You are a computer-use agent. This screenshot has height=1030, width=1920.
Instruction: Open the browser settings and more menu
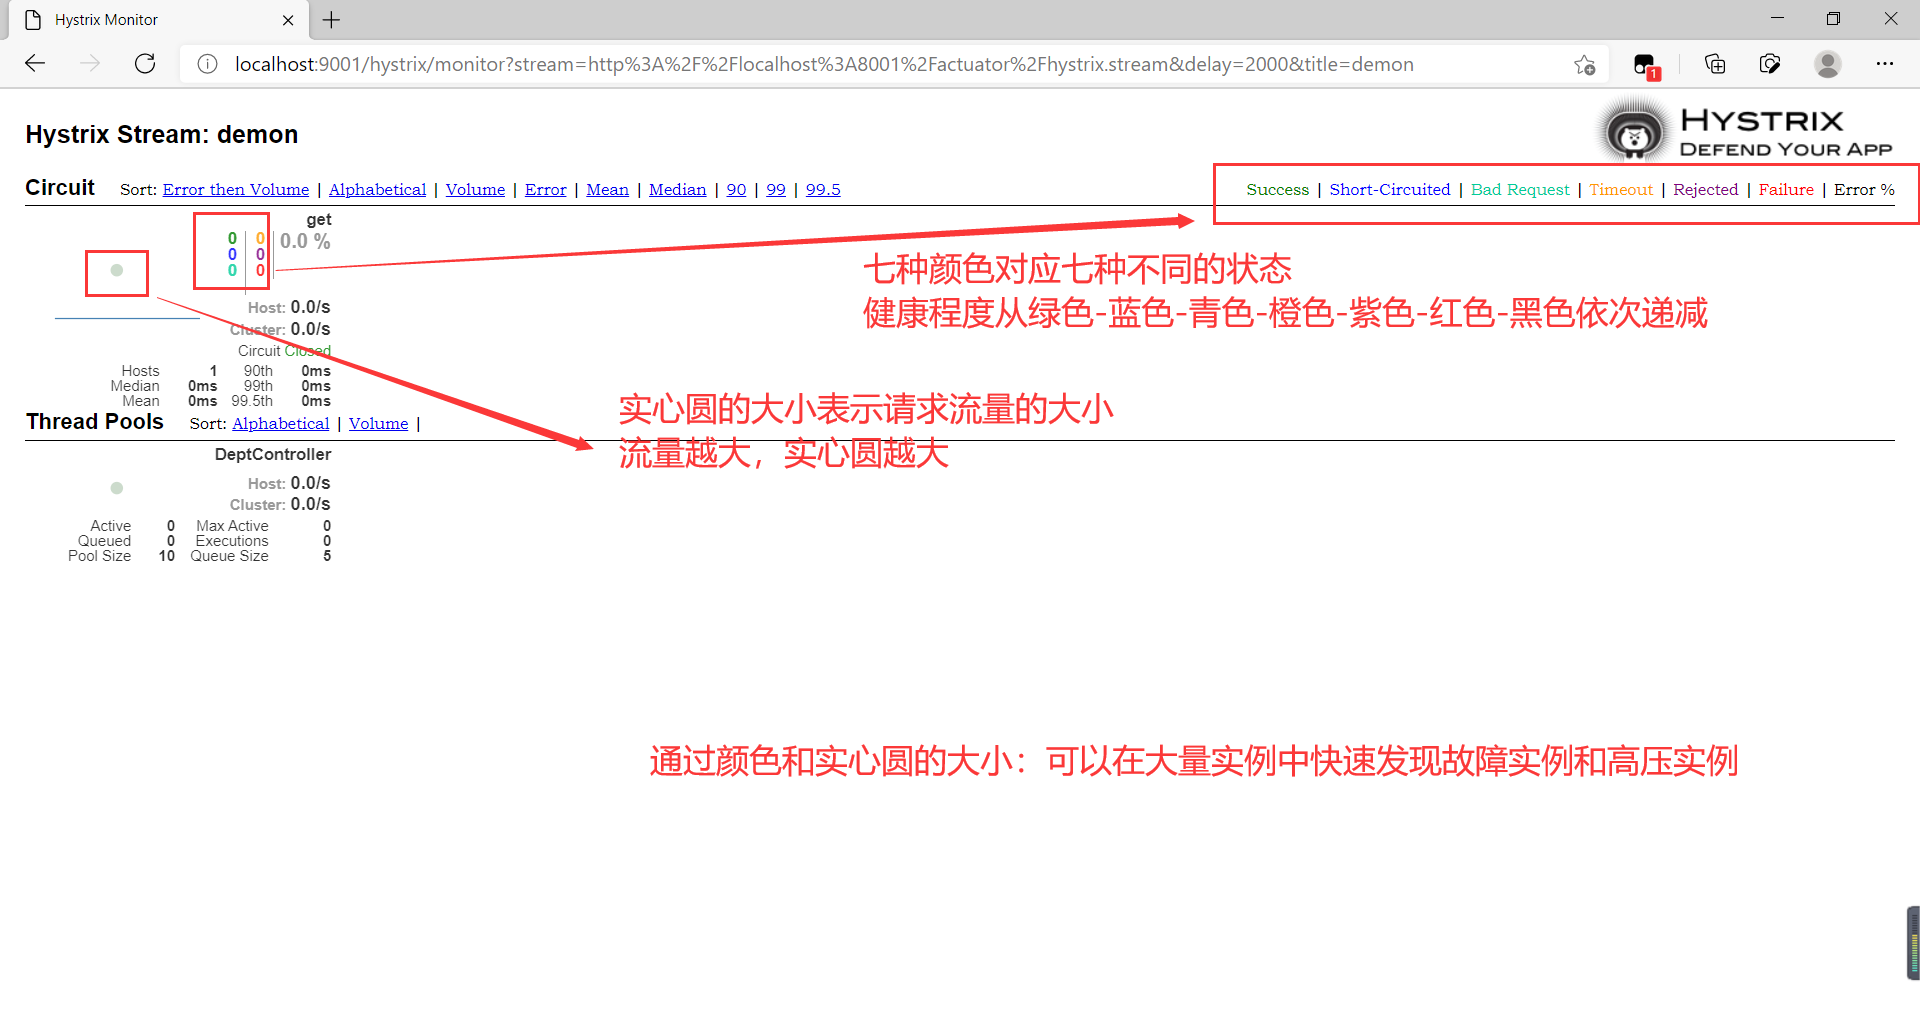click(1885, 64)
